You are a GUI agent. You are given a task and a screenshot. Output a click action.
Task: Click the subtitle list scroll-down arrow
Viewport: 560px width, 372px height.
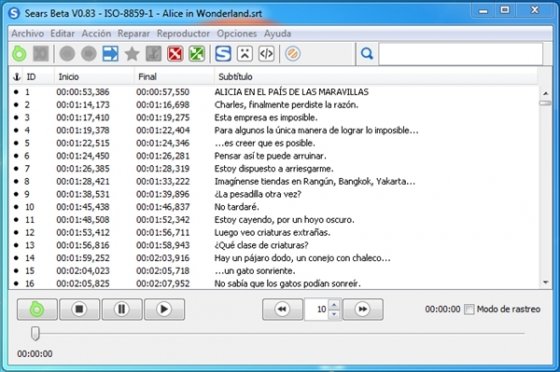pyautogui.click(x=545, y=282)
